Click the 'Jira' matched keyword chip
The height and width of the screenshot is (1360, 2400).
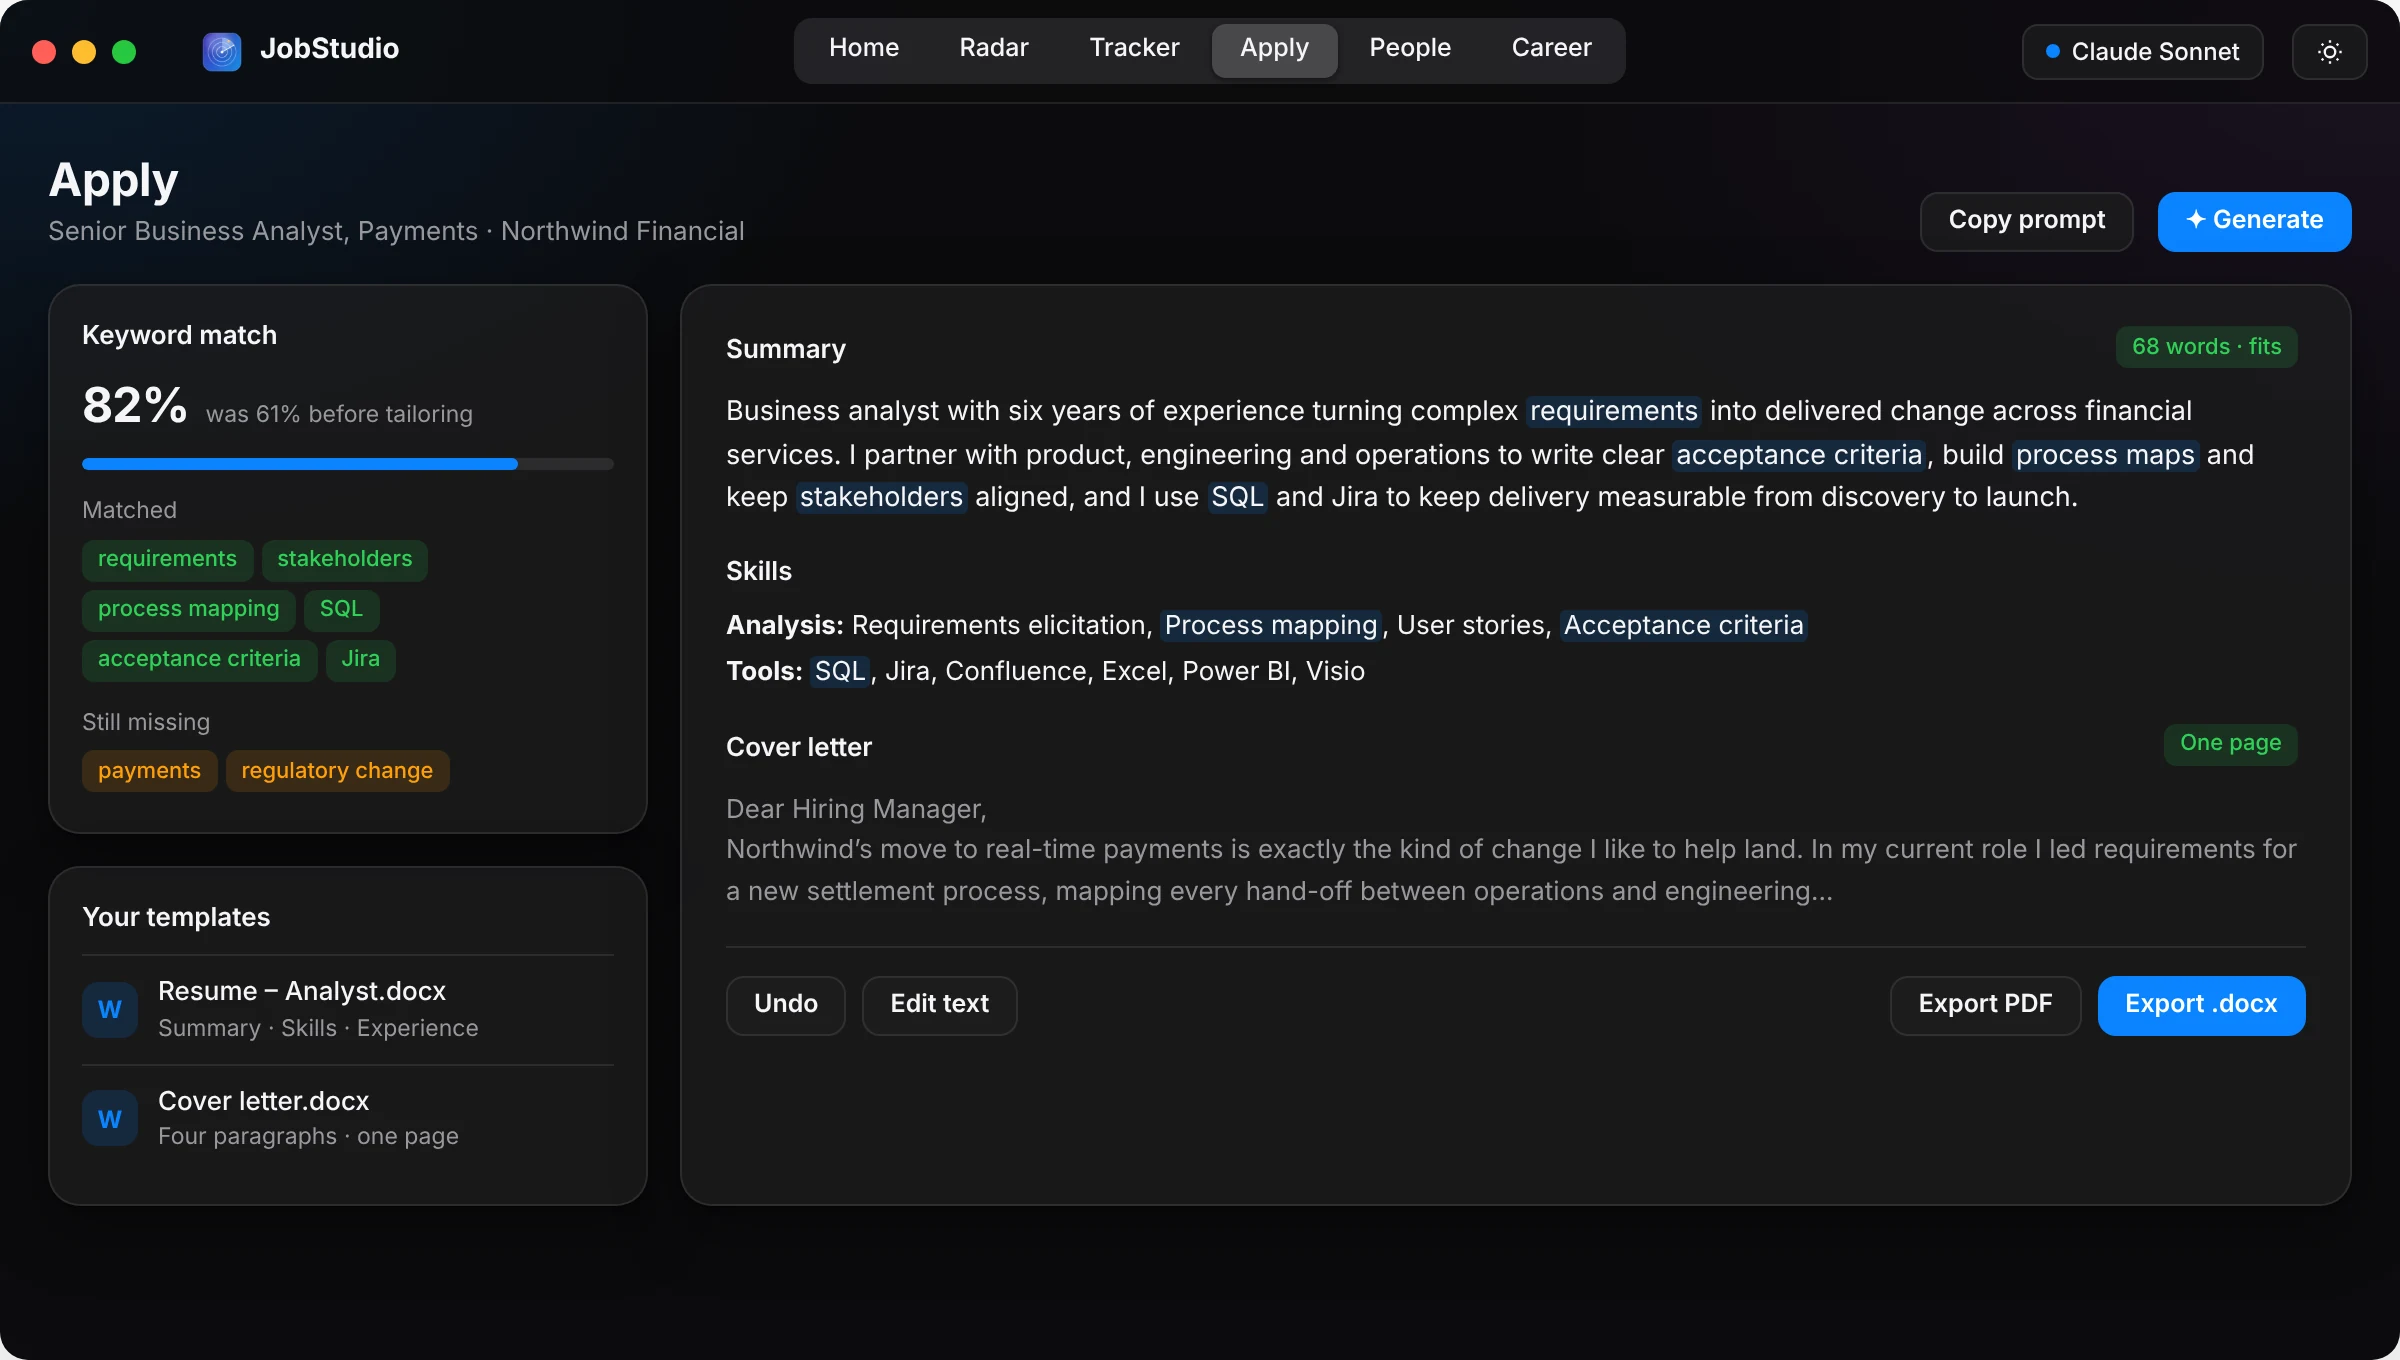coord(360,660)
